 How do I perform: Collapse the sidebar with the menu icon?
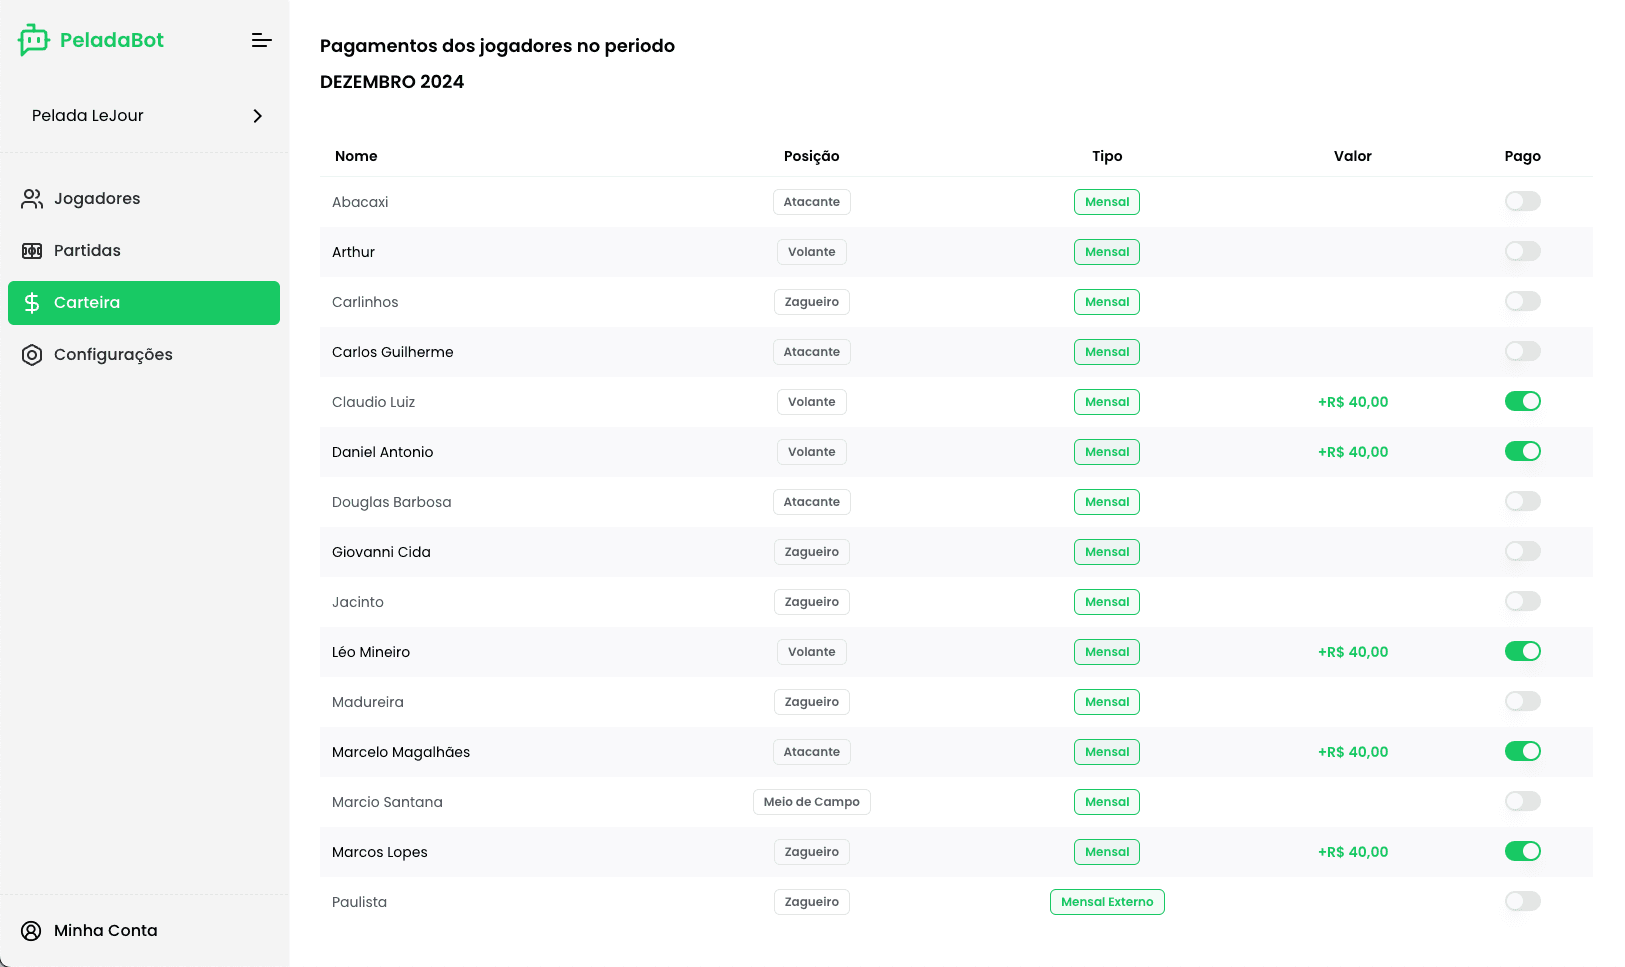(261, 40)
